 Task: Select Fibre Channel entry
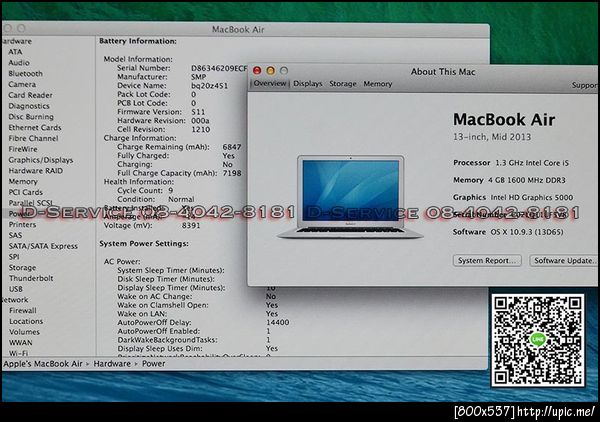coord(33,138)
